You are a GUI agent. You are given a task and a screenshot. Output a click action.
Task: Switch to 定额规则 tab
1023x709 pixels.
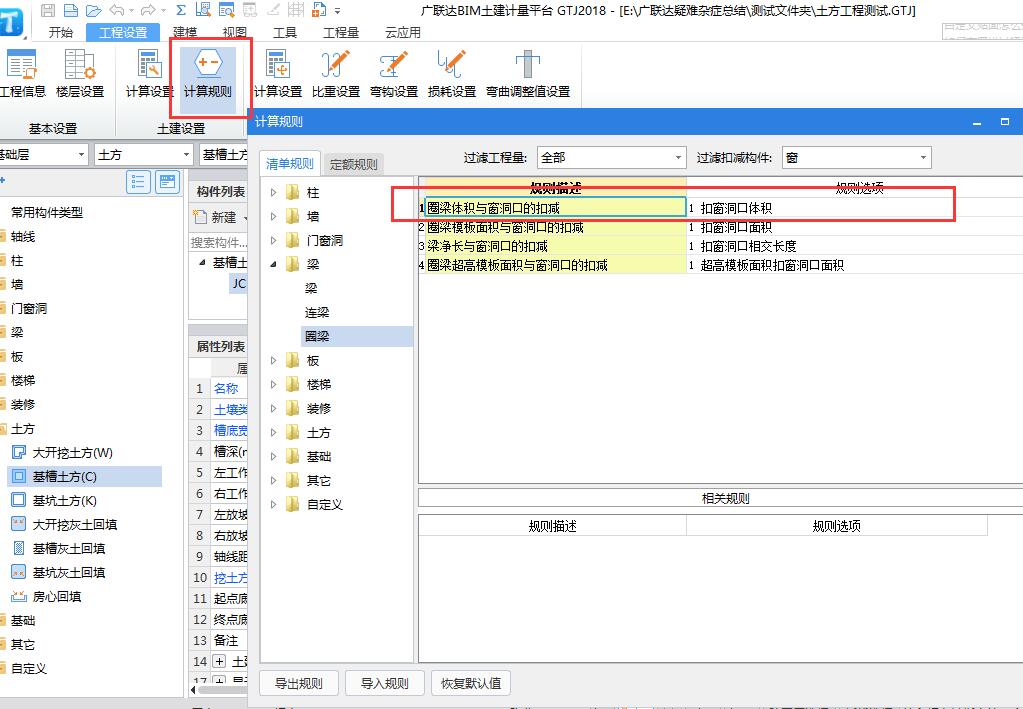tap(353, 164)
